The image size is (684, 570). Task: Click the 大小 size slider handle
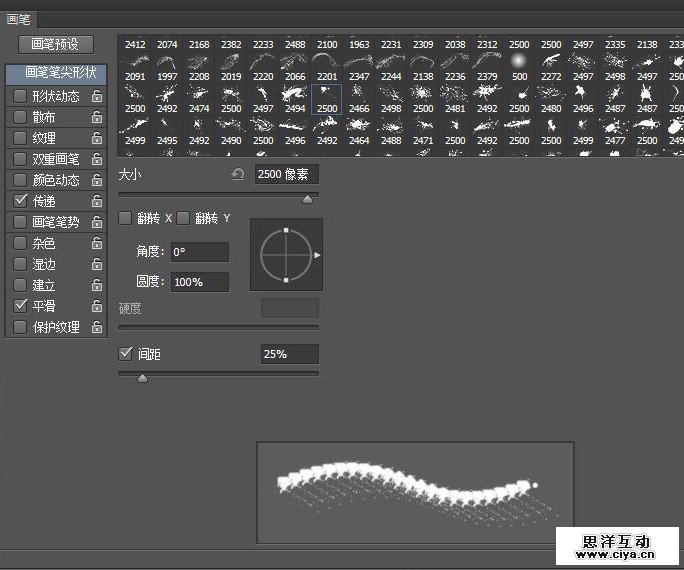[x=307, y=199]
